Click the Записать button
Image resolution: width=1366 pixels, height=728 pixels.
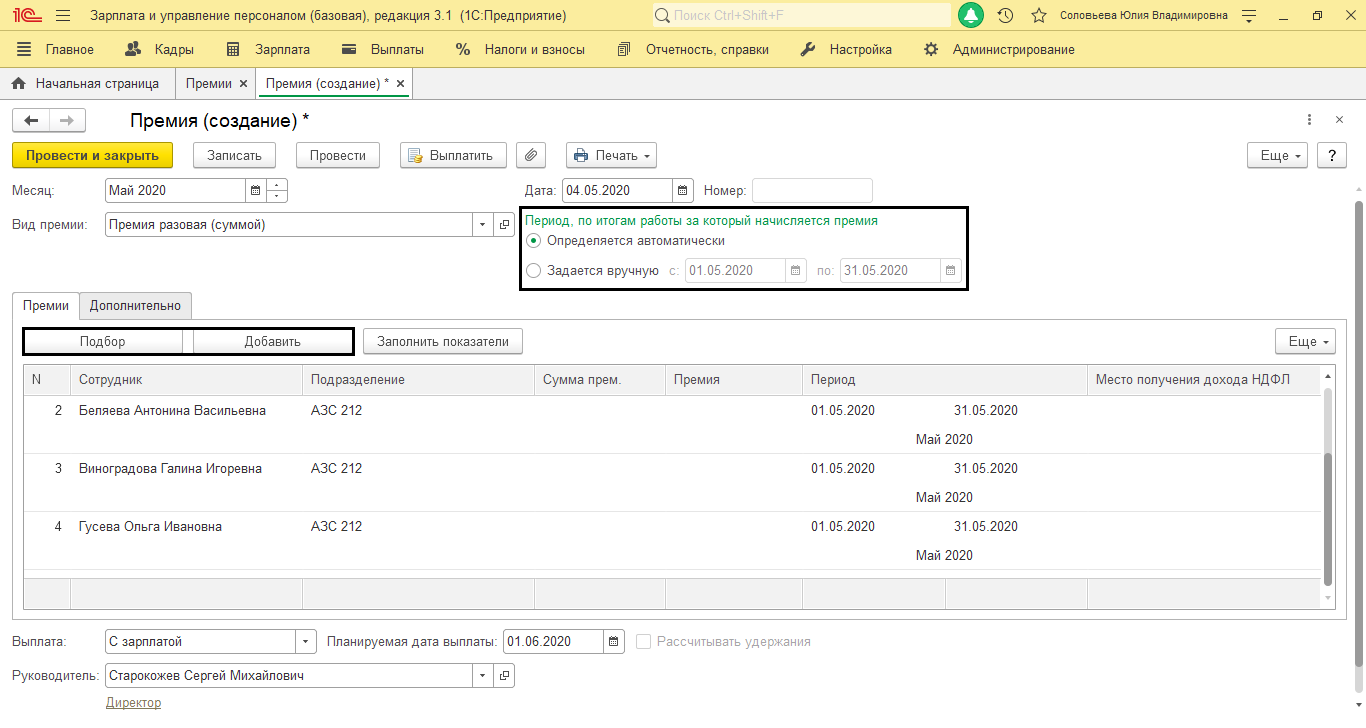[234, 155]
